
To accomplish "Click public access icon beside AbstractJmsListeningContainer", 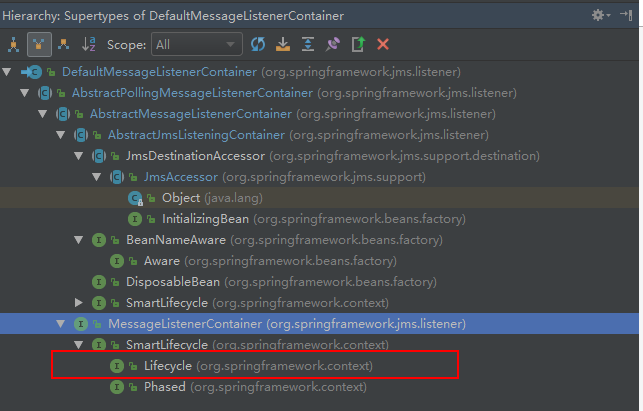I will pyautogui.click(x=97, y=135).
